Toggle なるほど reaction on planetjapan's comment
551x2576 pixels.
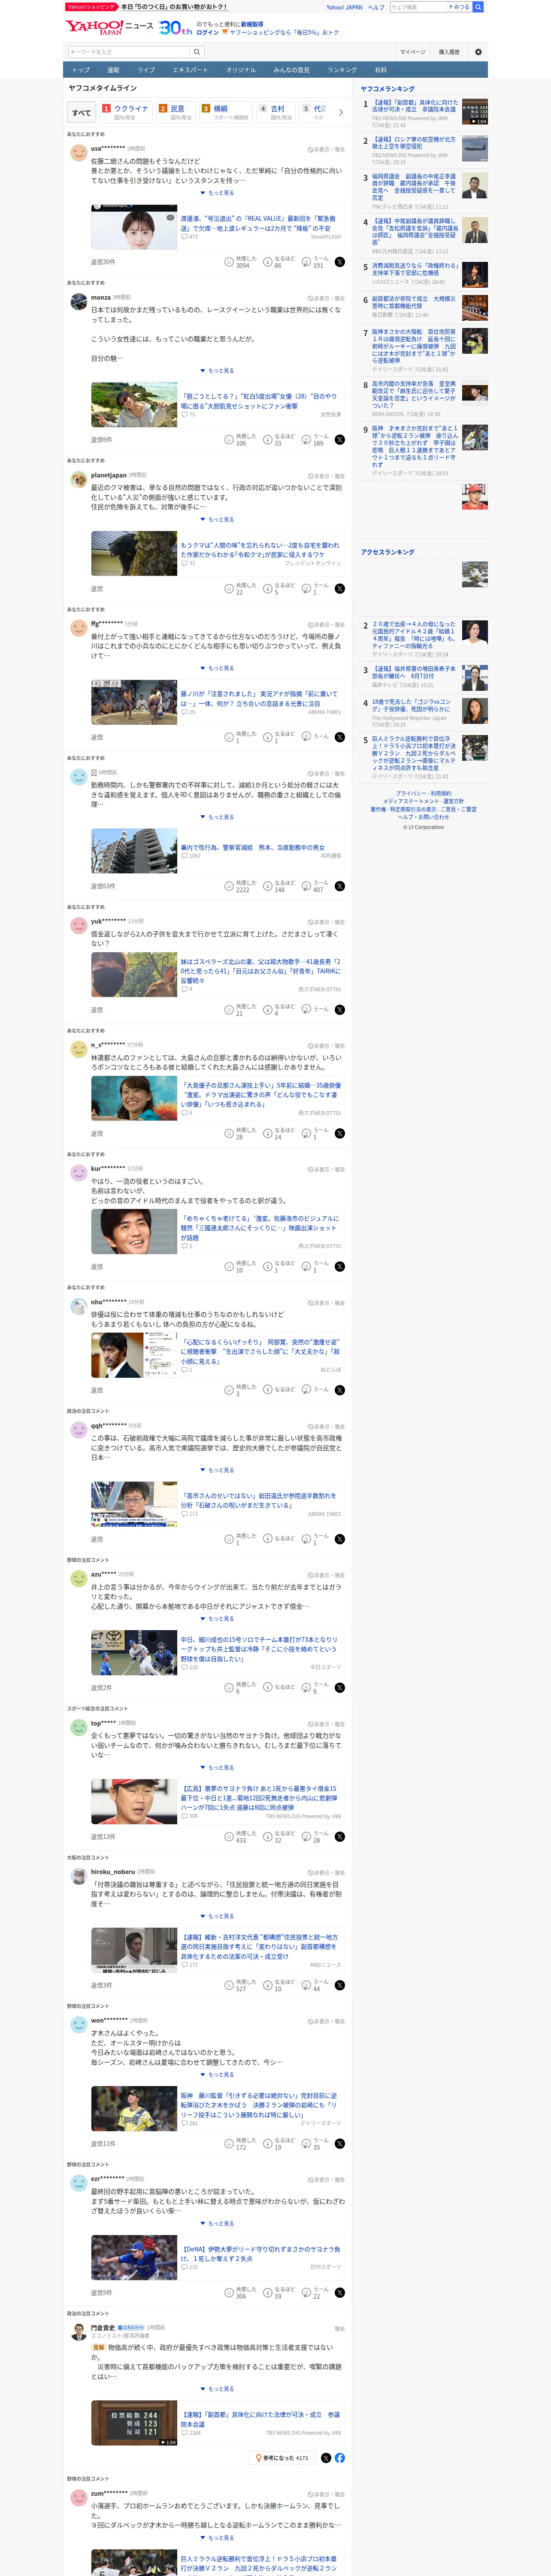(279, 589)
